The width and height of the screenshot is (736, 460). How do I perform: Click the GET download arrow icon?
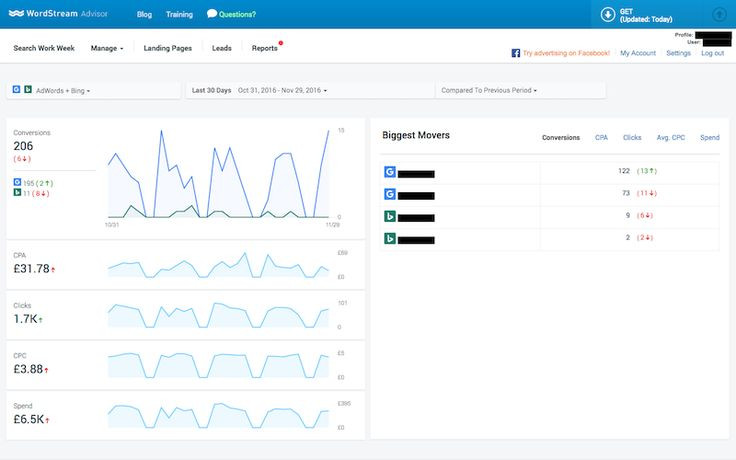coord(608,15)
